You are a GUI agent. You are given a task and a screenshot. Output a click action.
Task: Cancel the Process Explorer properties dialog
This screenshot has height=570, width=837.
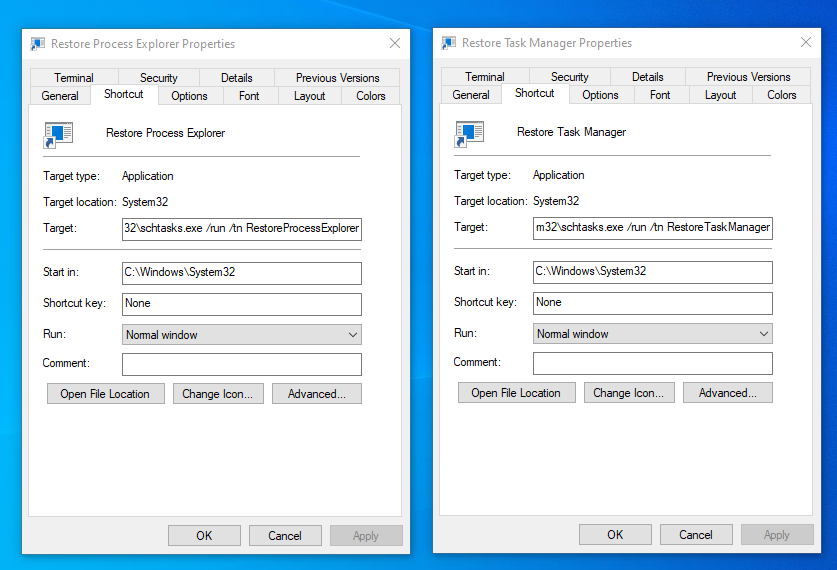click(285, 535)
